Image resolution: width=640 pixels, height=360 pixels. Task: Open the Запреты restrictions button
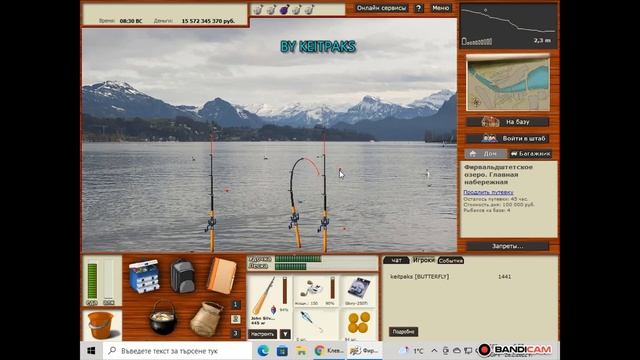pos(507,246)
